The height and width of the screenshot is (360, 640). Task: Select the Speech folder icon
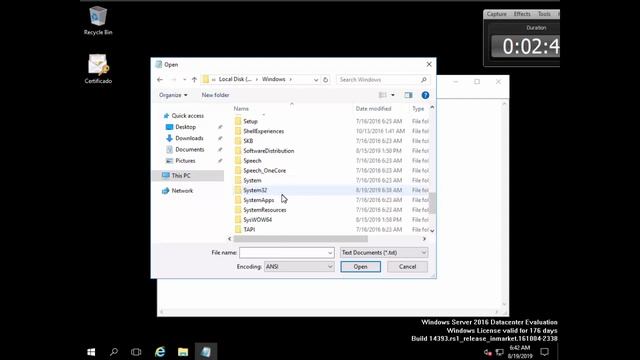(238, 160)
